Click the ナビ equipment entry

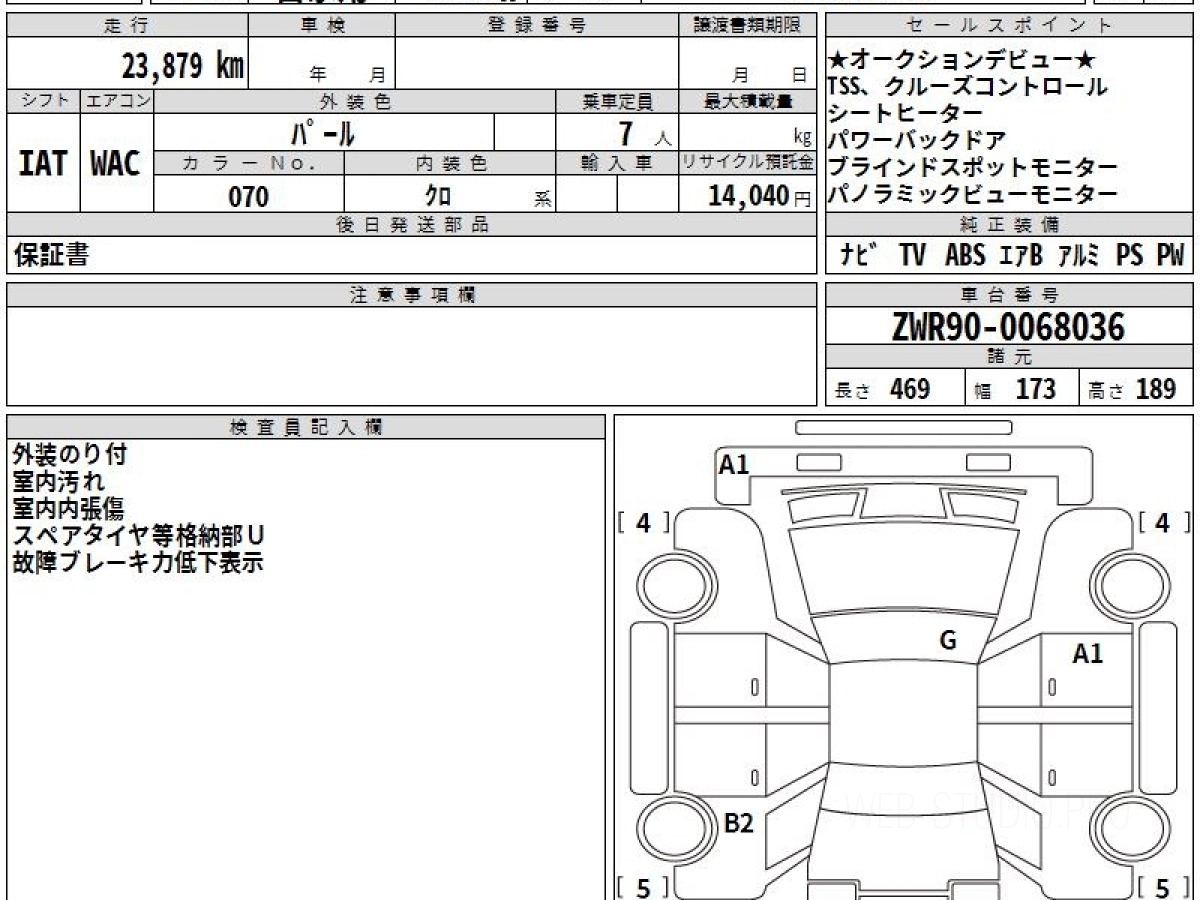coord(859,256)
